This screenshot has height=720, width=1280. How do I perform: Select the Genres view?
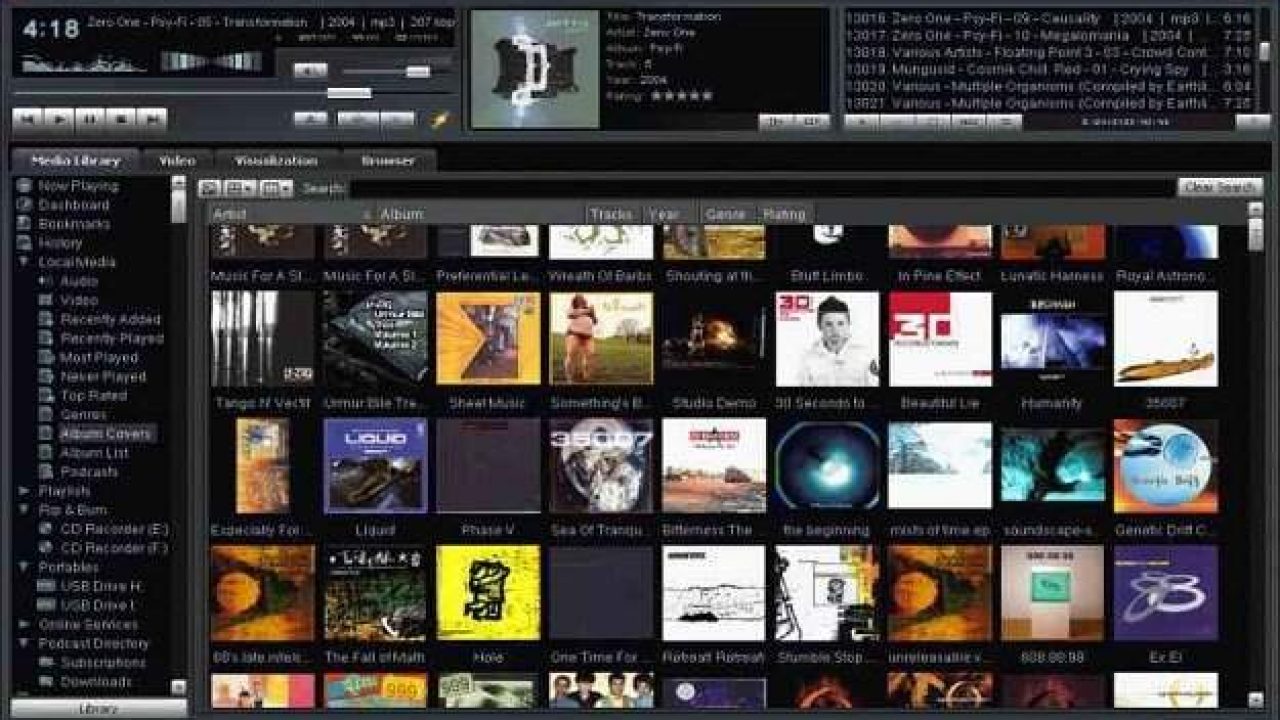83,415
